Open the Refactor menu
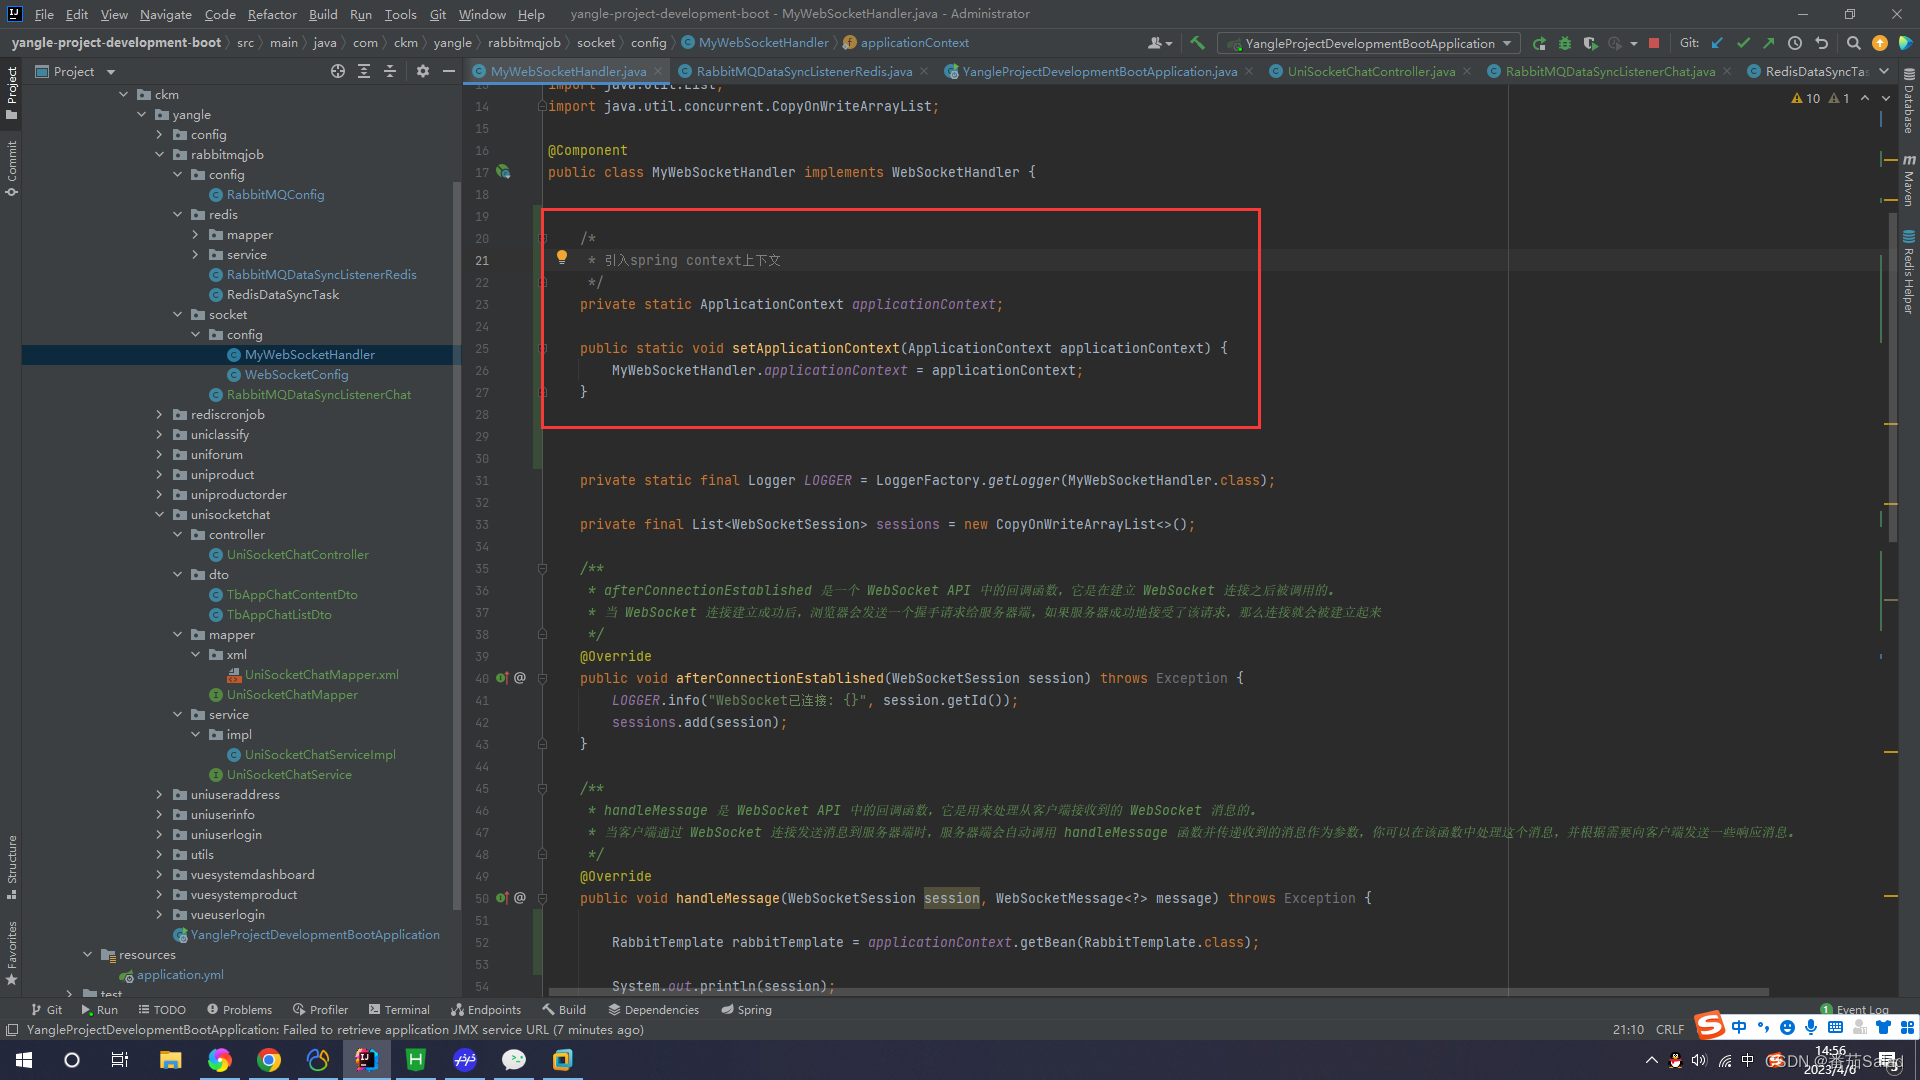 click(272, 14)
